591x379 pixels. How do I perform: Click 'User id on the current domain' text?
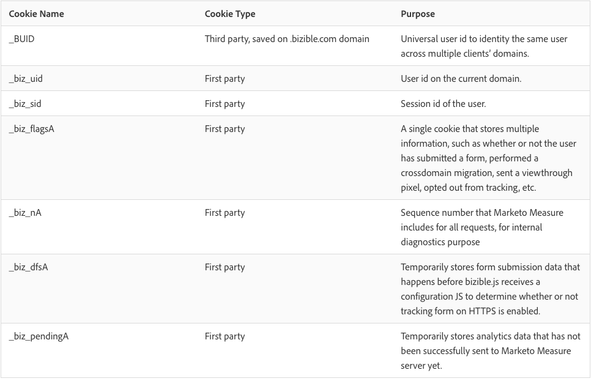click(461, 79)
